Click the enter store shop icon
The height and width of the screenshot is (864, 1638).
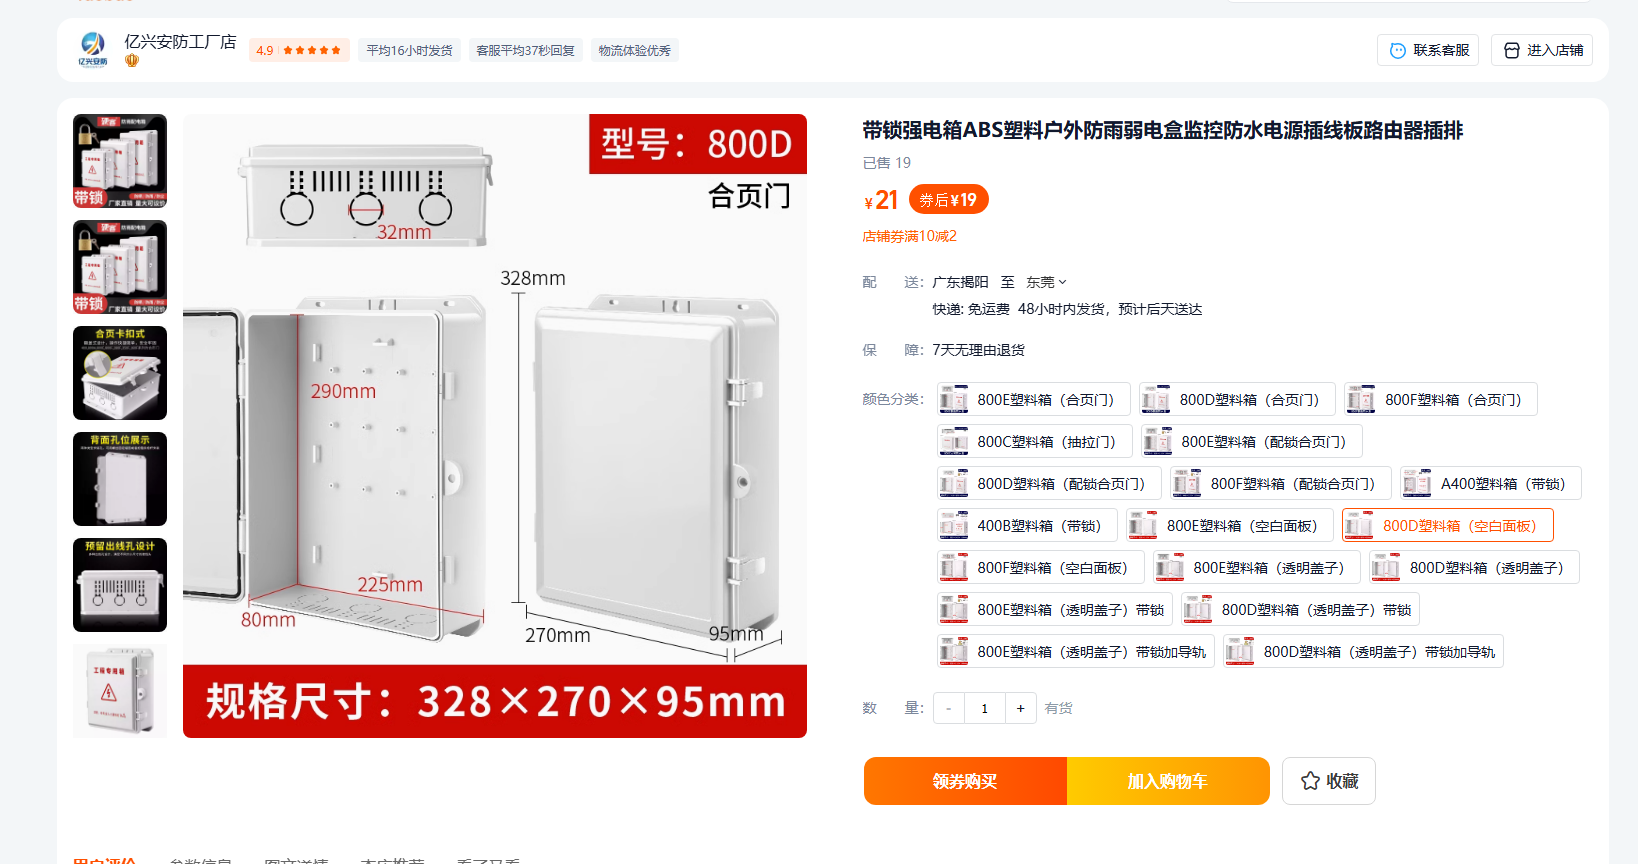click(x=1512, y=50)
